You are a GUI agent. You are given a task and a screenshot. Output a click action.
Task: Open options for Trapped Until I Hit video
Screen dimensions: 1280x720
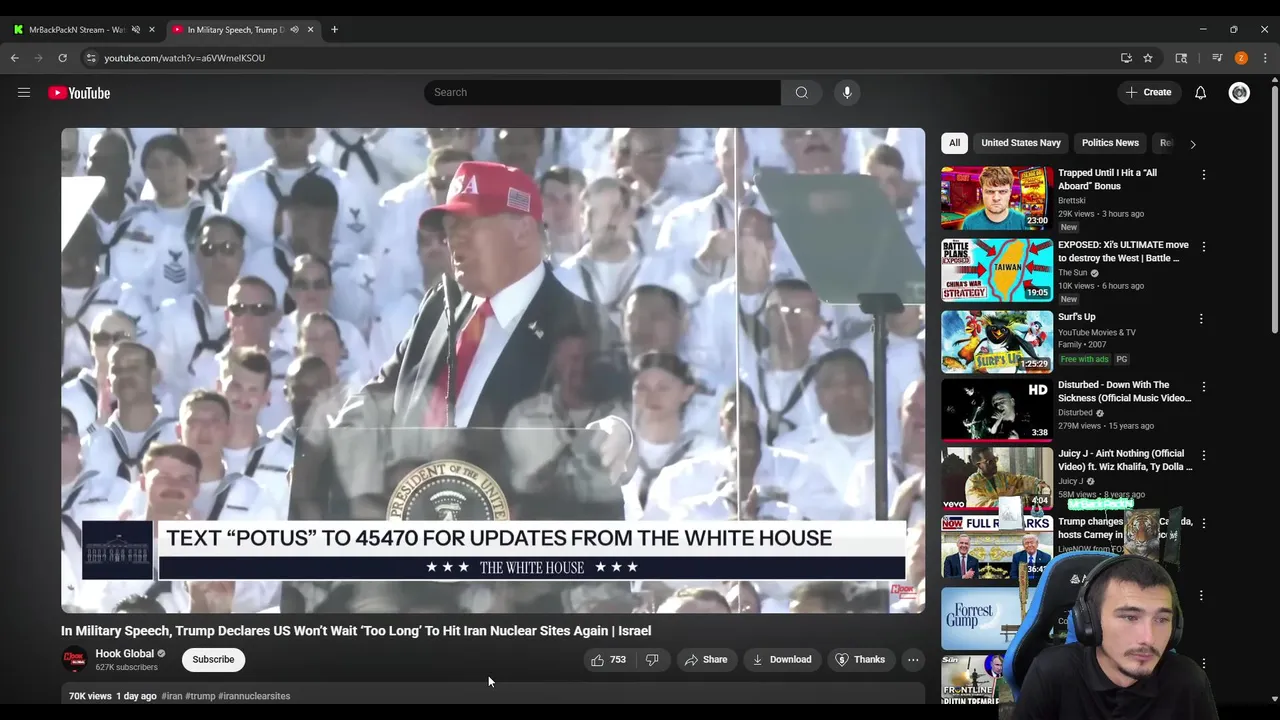click(1203, 174)
